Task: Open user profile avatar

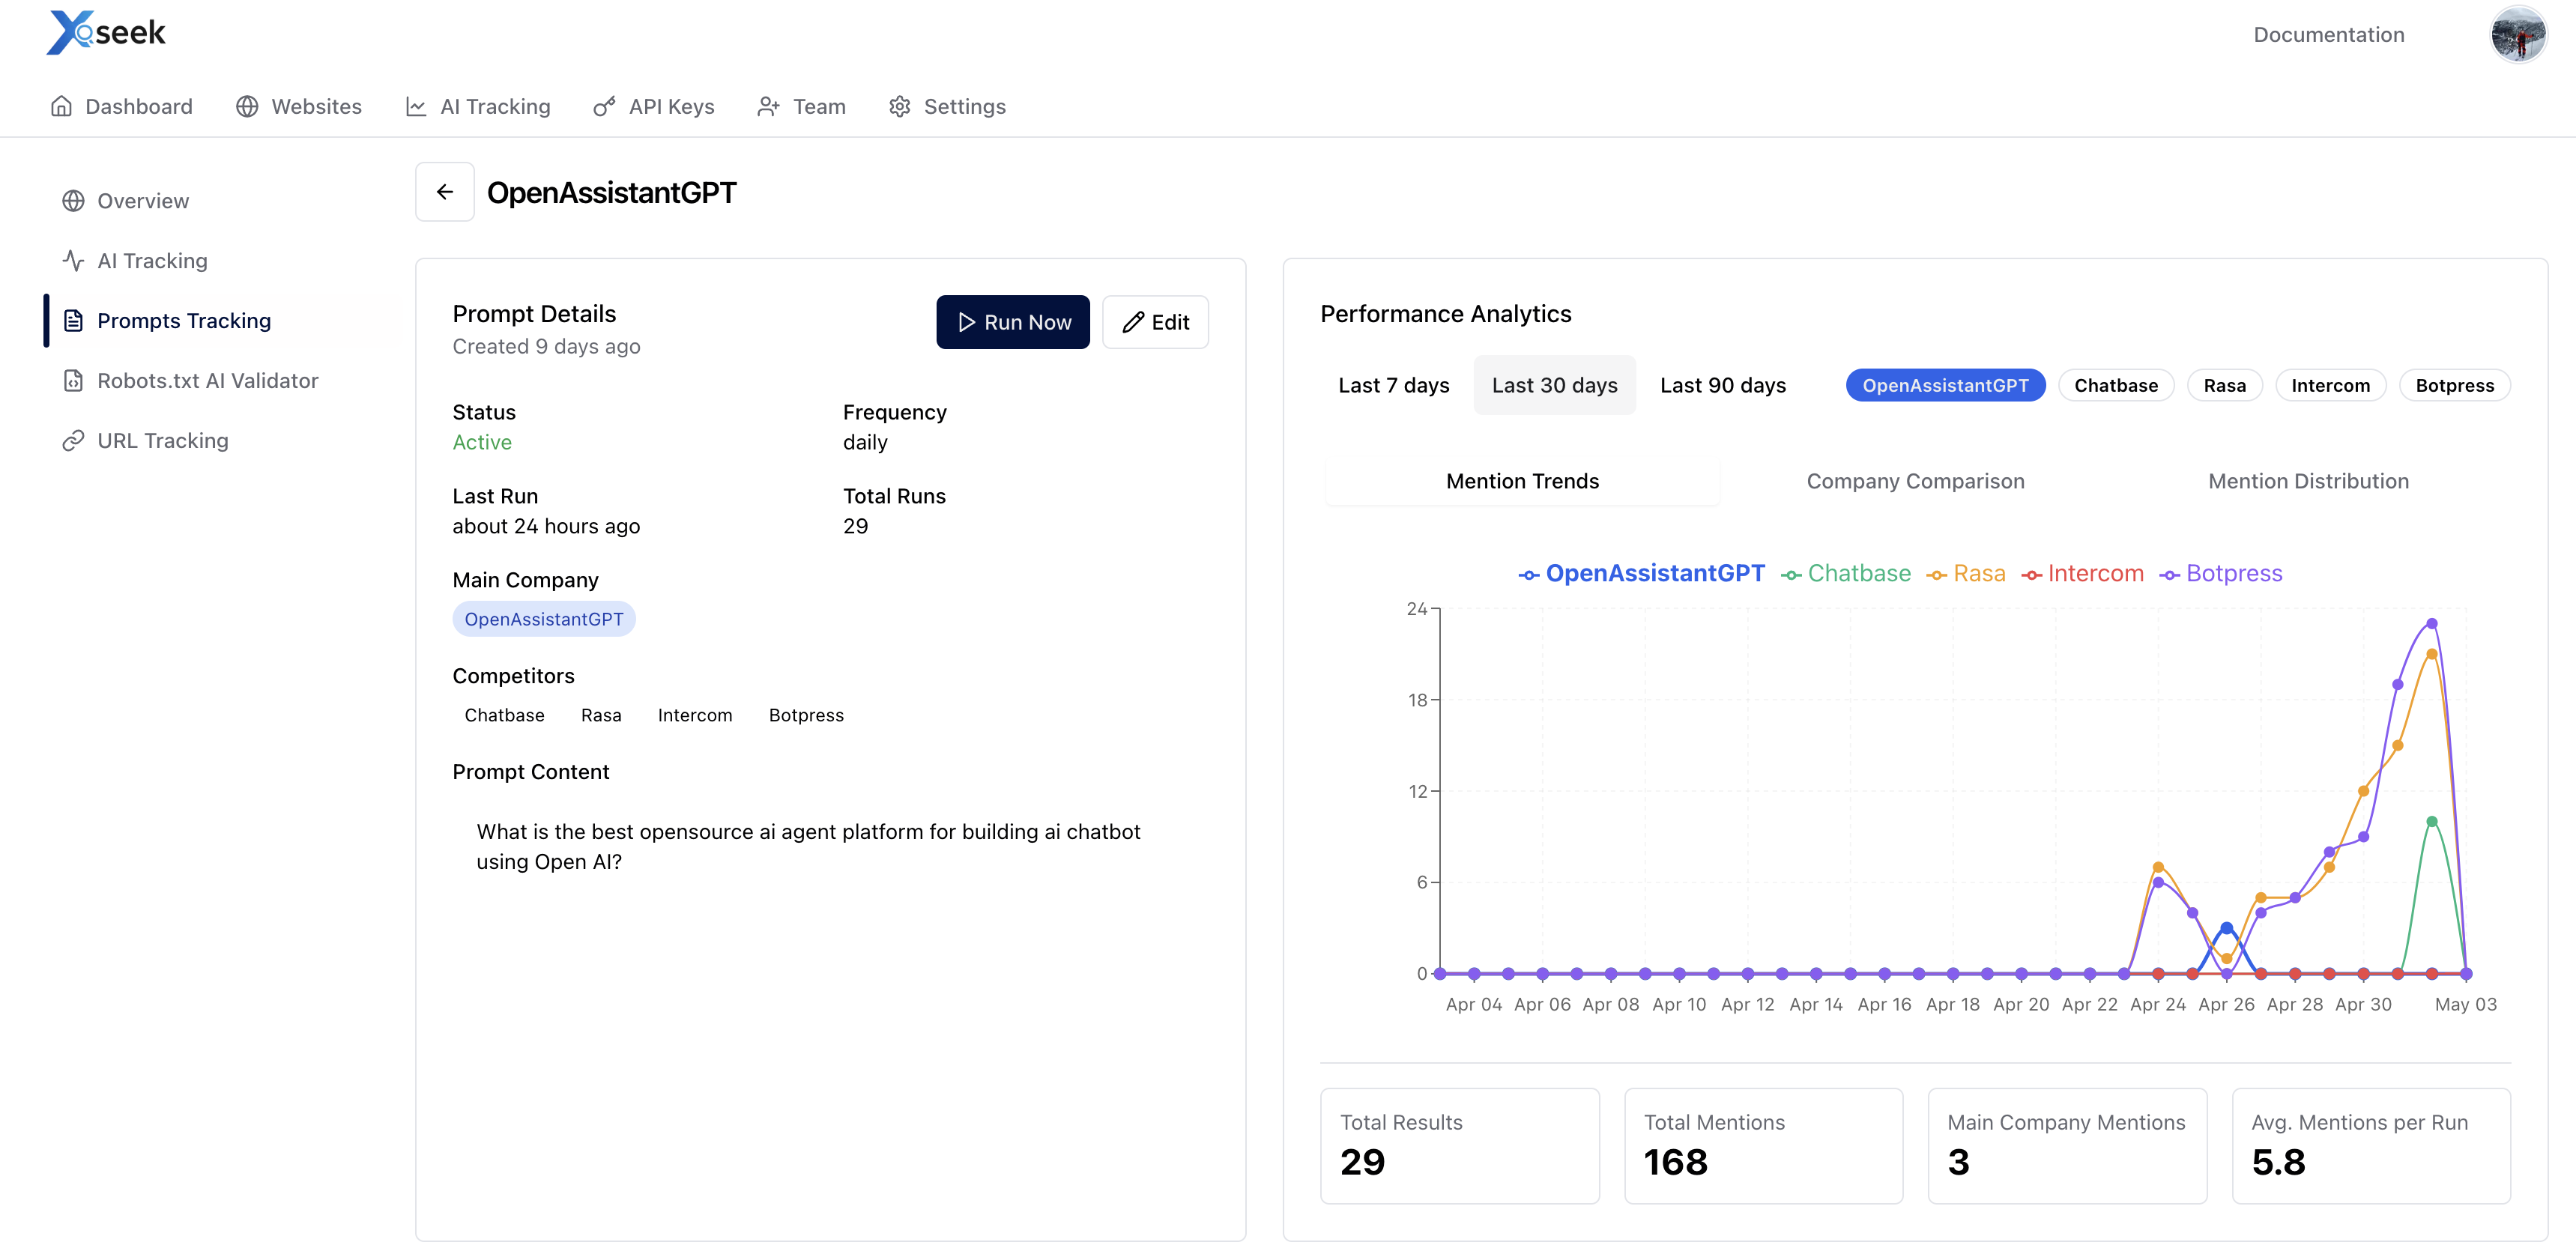Action: tap(2518, 35)
